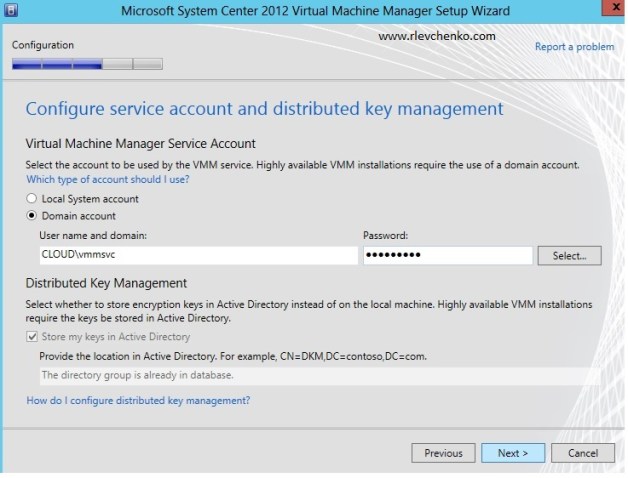Click the 'User name and domain:' label
The image size is (628, 478).
click(x=93, y=236)
